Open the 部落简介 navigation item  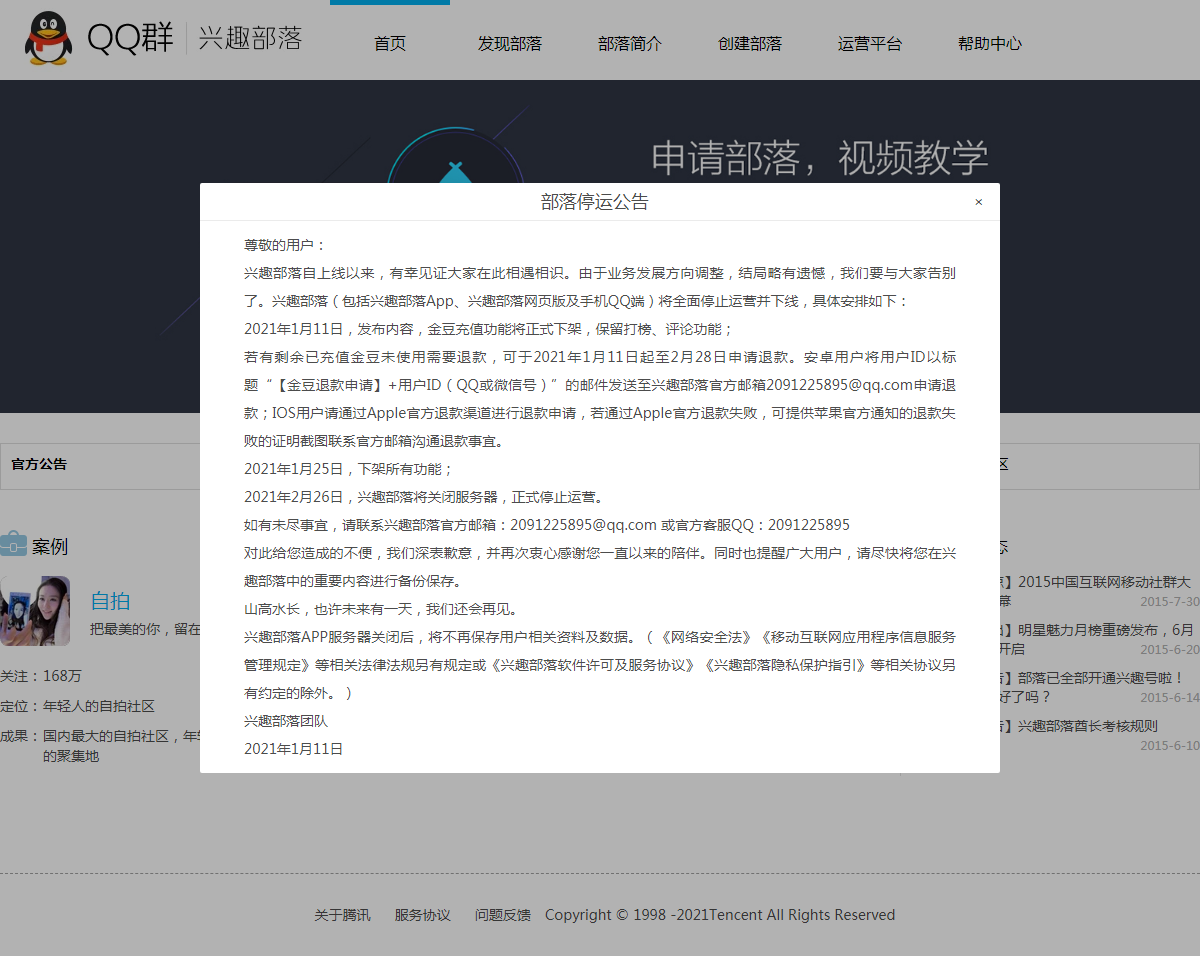[x=630, y=44]
